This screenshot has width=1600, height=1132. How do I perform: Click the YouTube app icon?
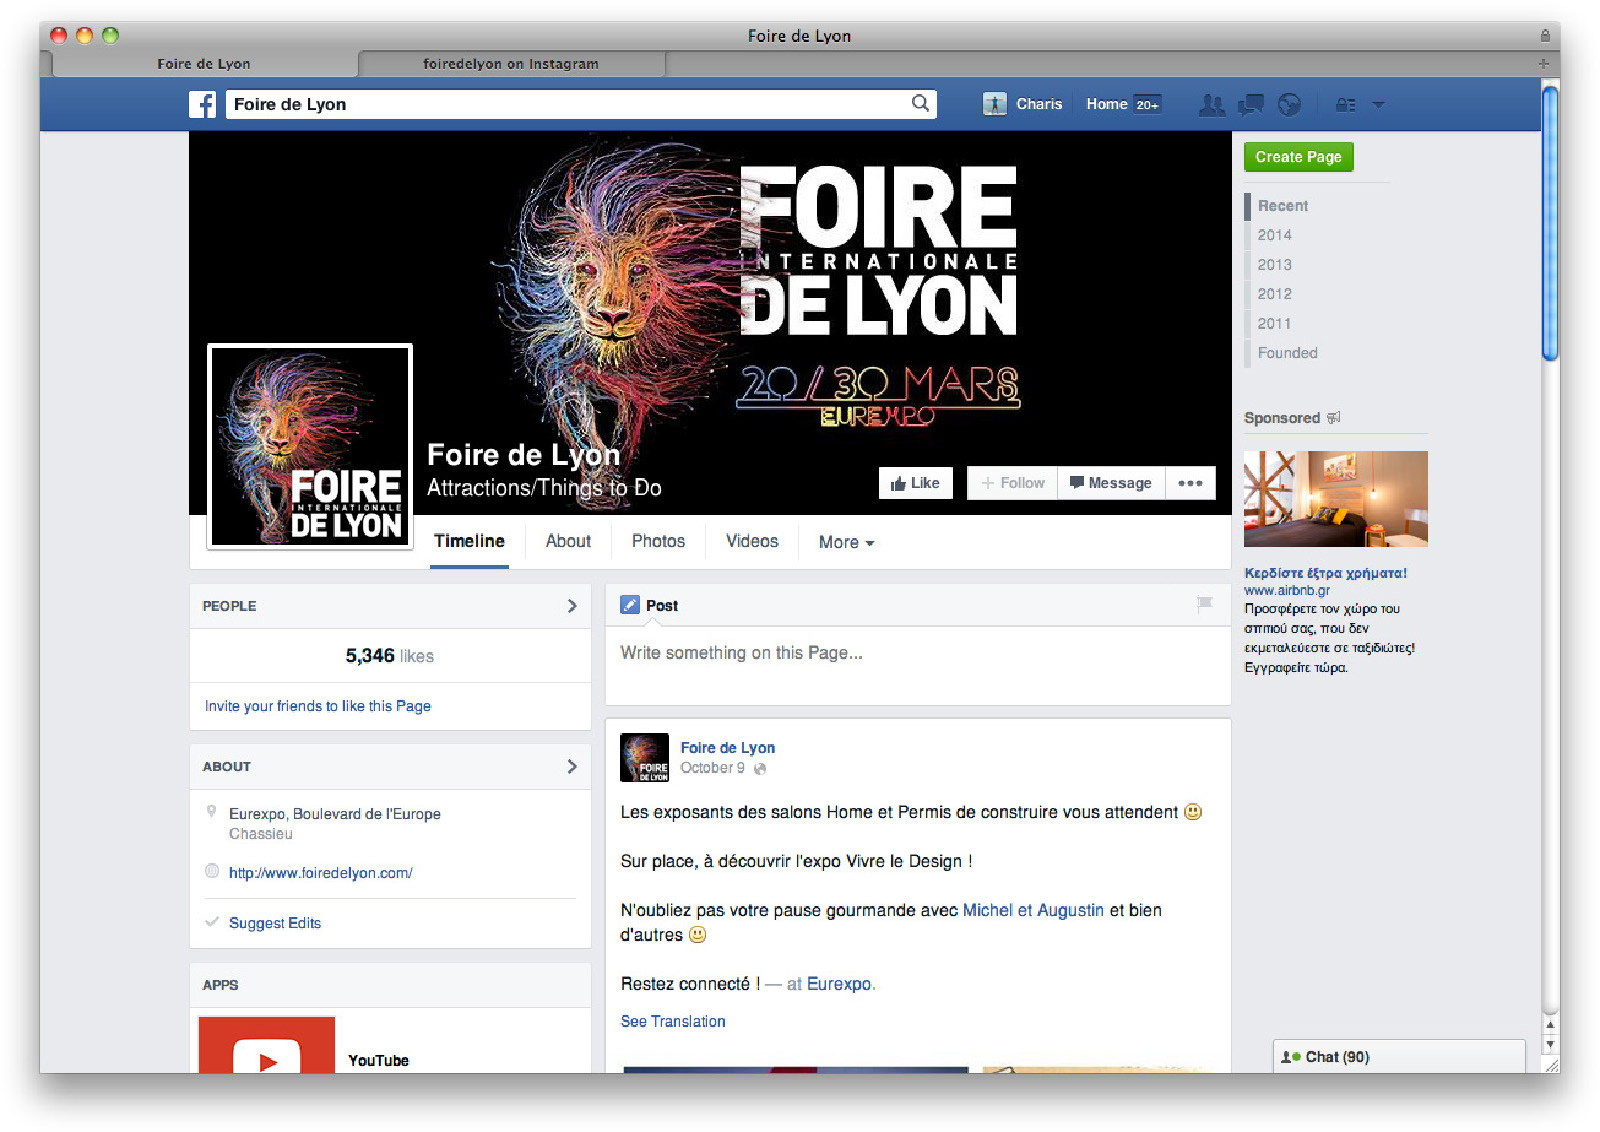267,1045
